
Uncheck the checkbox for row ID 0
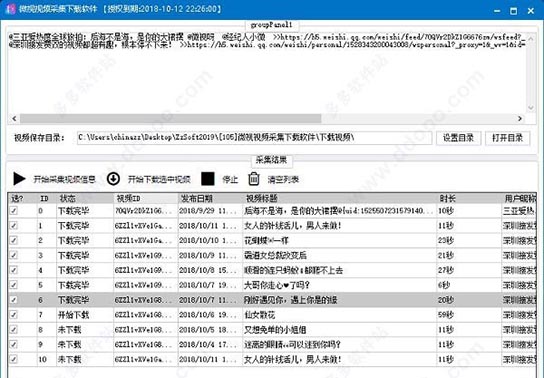(14, 211)
